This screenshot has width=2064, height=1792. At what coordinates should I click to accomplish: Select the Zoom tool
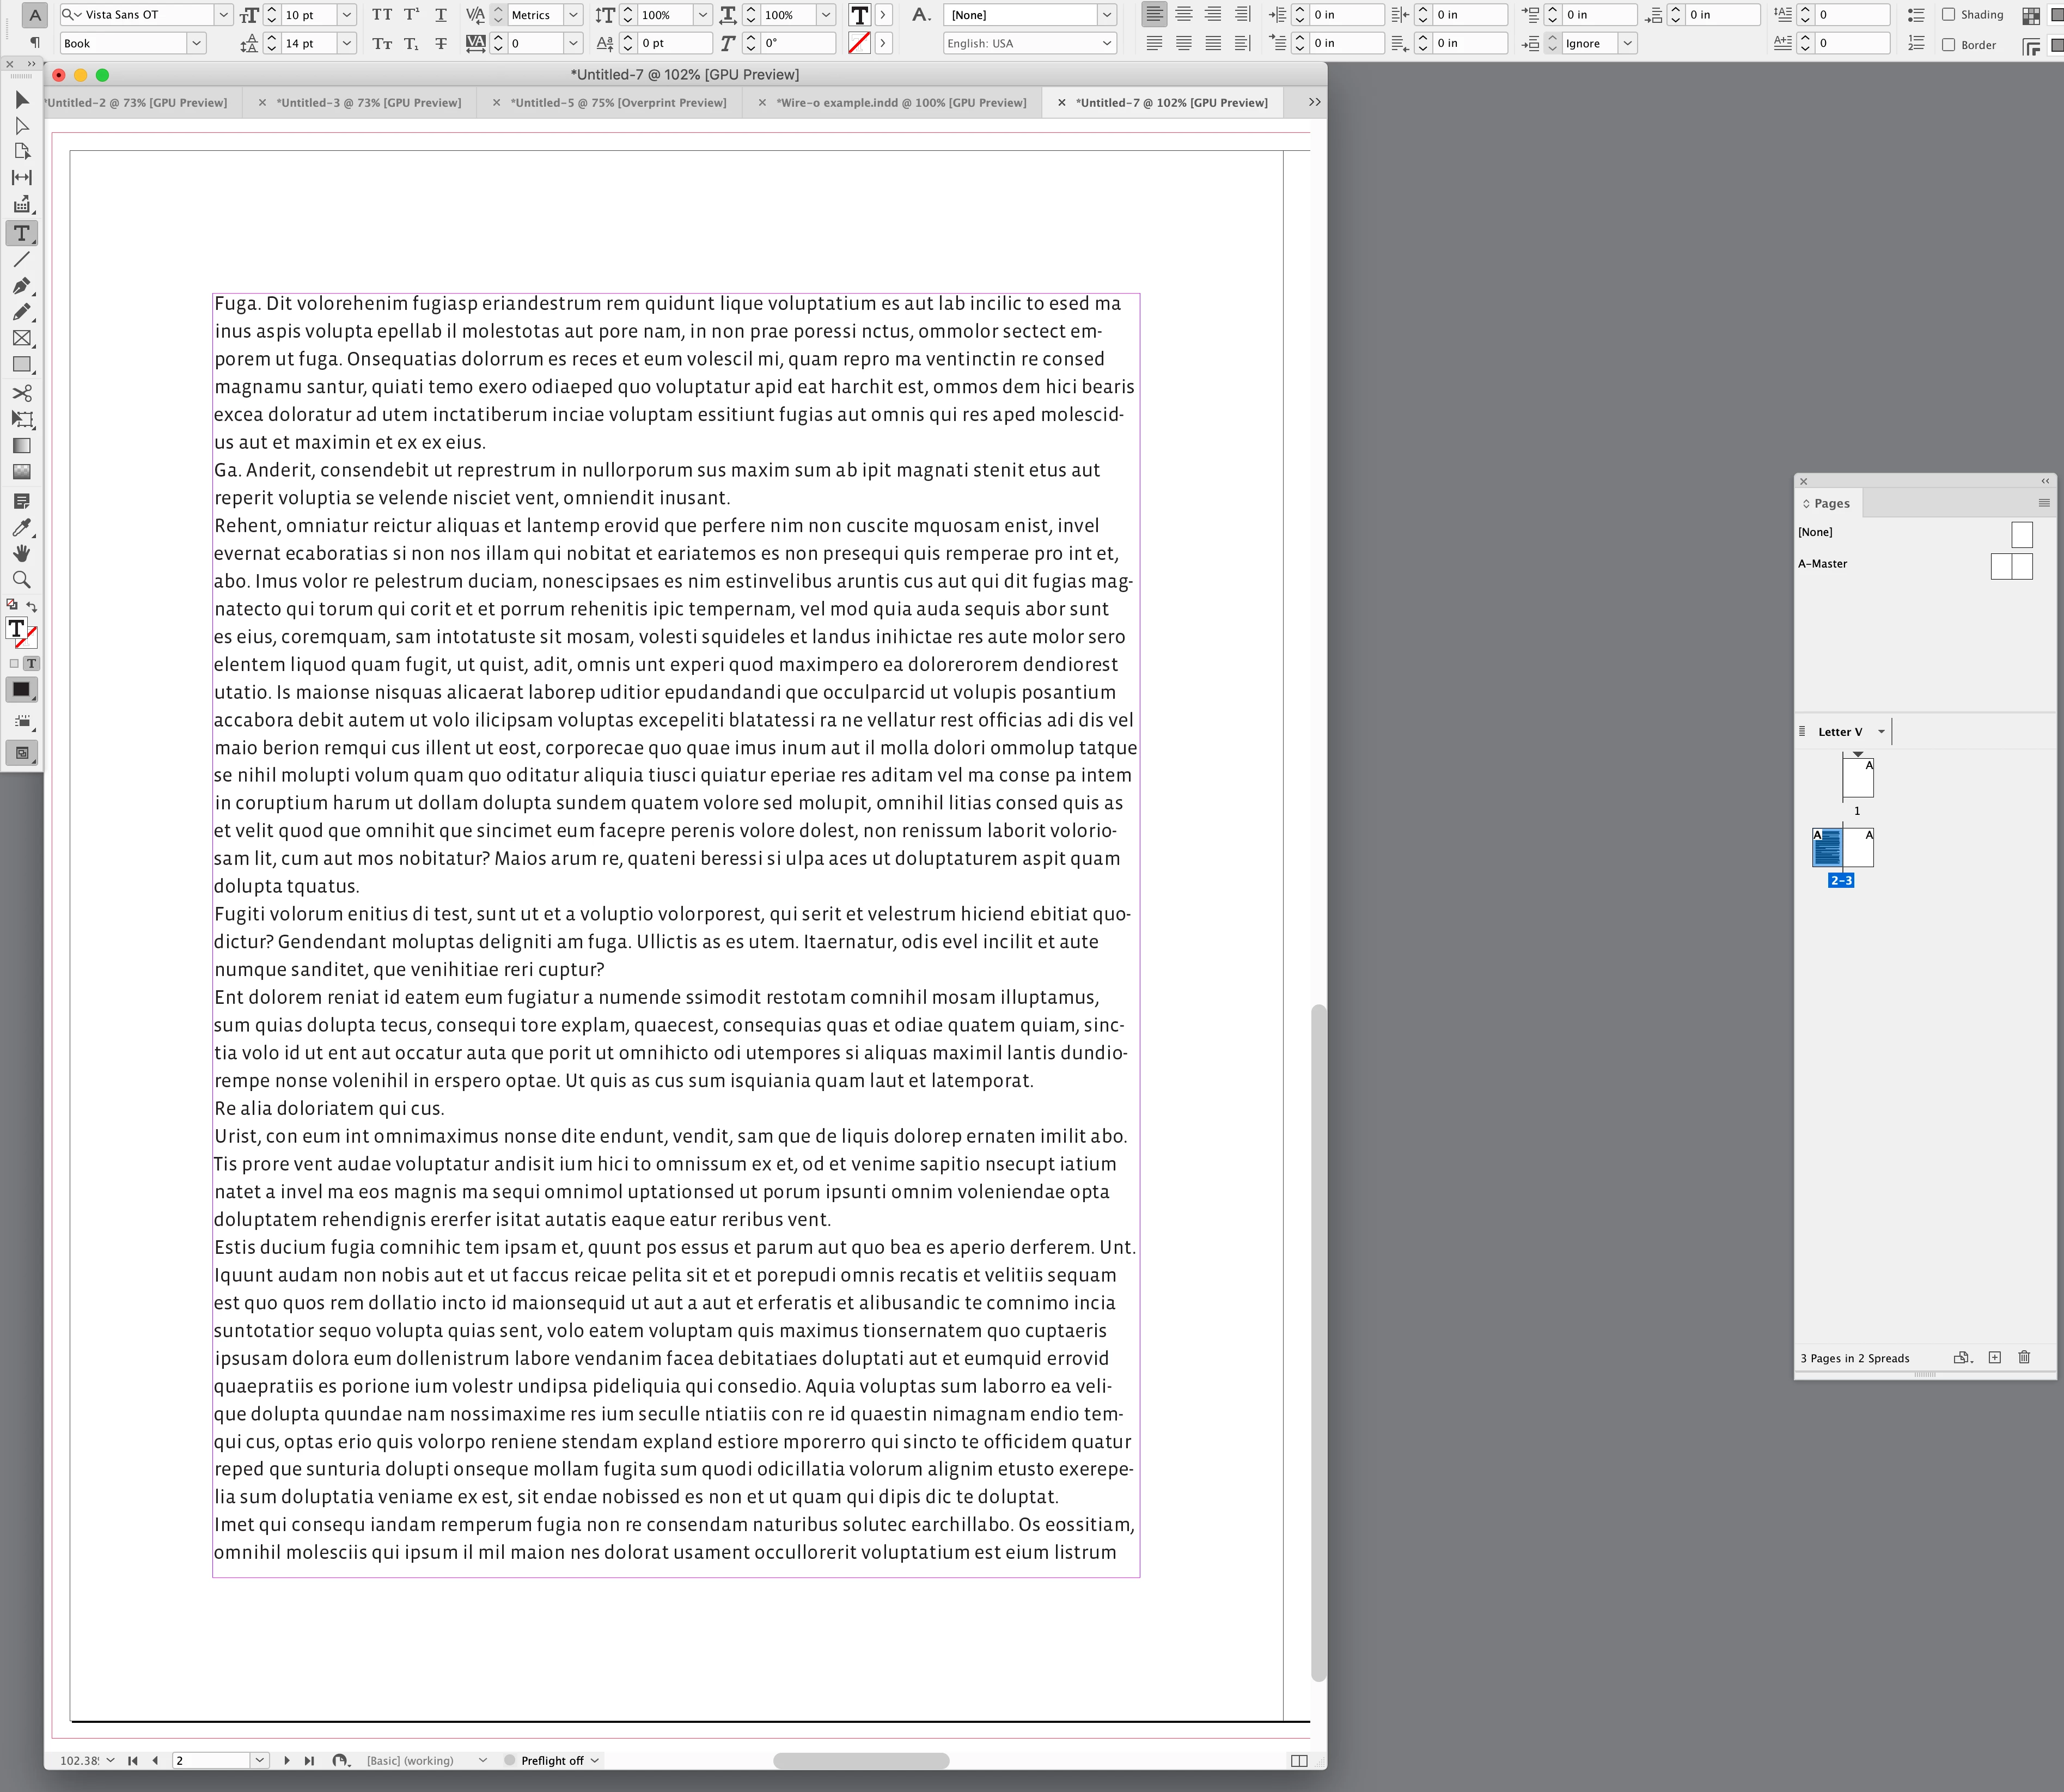pos(21,580)
